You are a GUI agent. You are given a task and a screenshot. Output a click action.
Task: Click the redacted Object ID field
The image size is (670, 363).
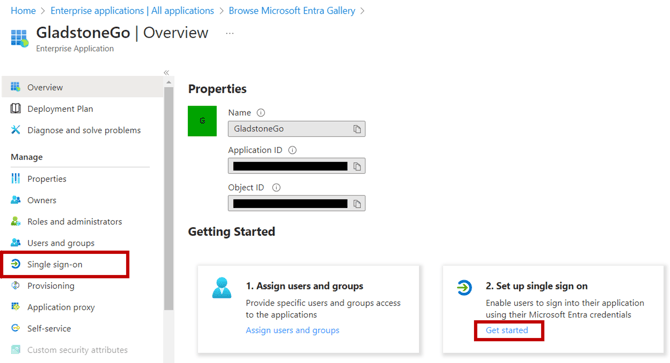tap(297, 204)
